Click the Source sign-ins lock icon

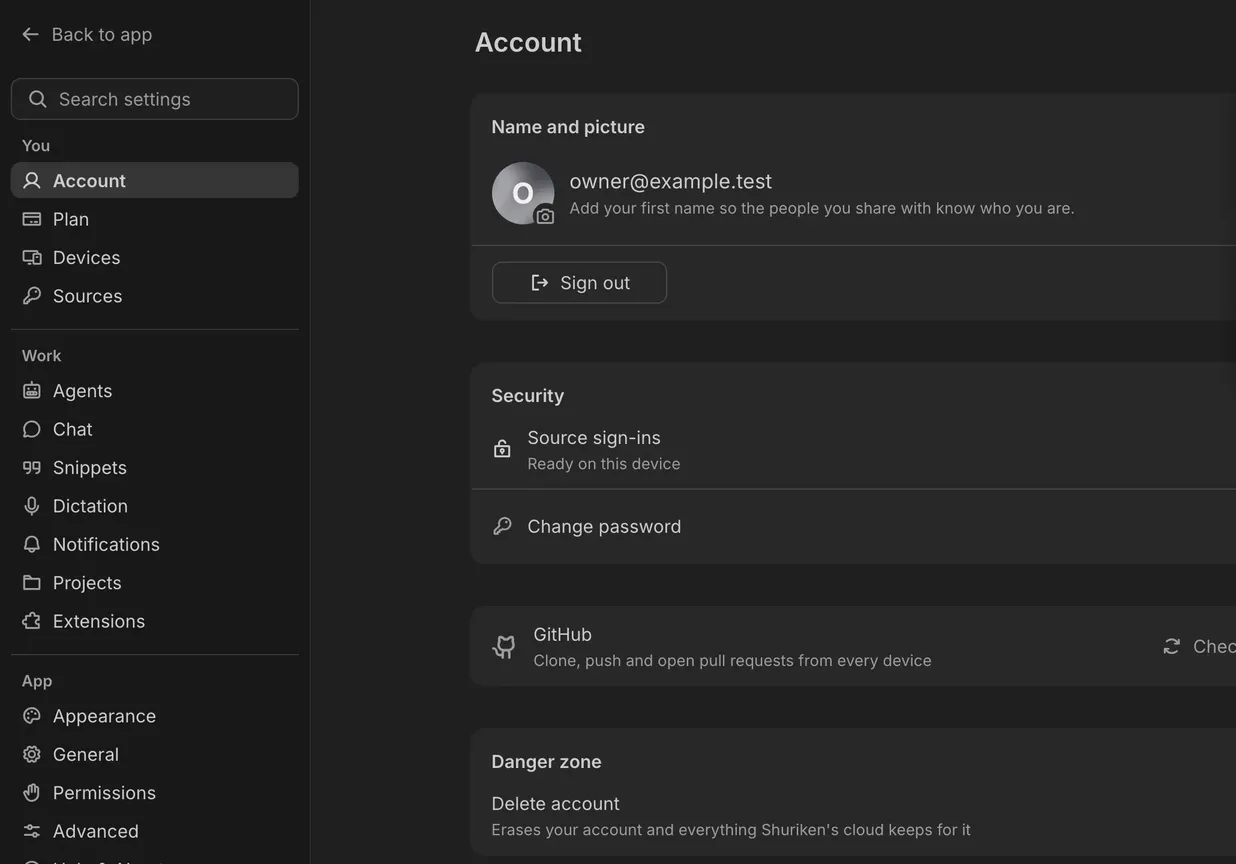[502, 449]
